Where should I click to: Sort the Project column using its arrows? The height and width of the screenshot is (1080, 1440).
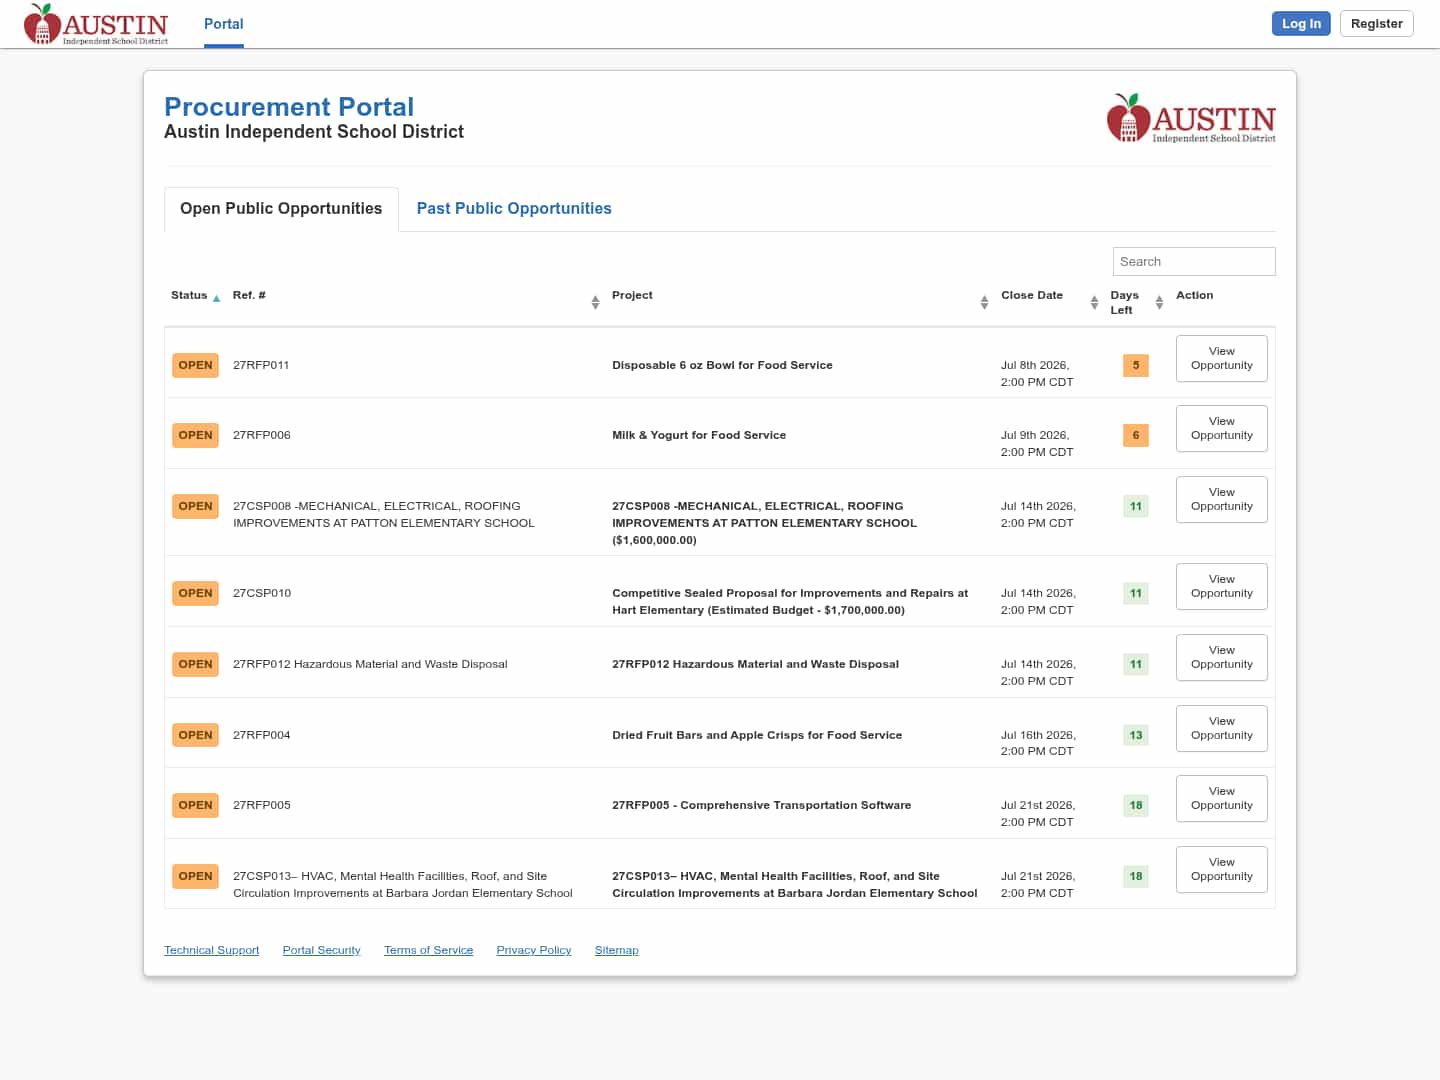(984, 302)
